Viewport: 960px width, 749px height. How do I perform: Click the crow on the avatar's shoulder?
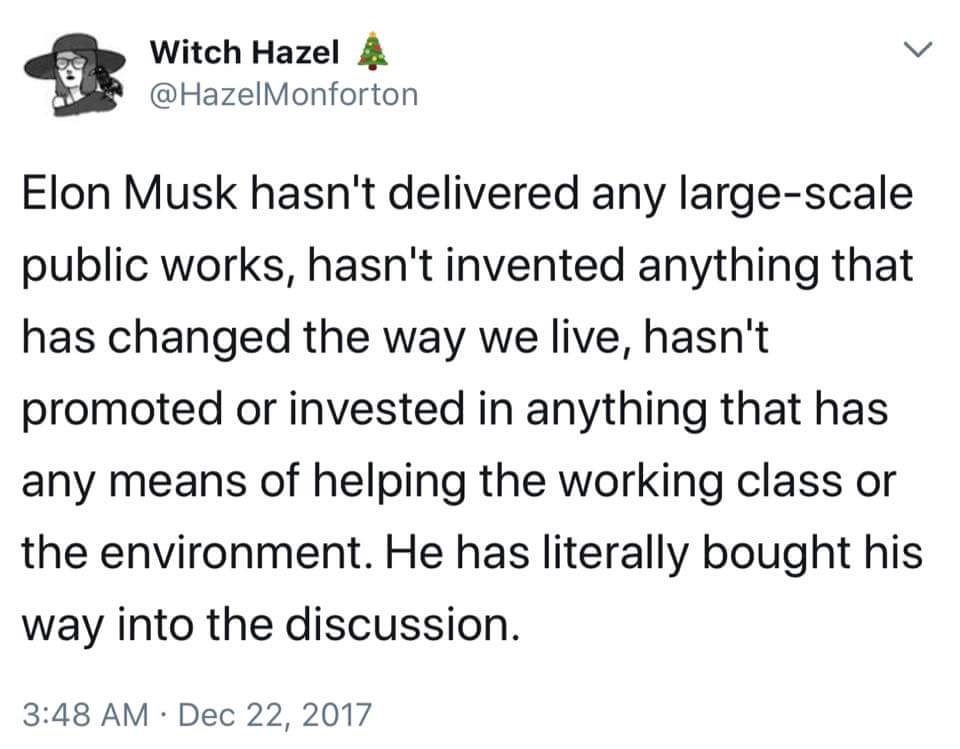click(x=107, y=85)
